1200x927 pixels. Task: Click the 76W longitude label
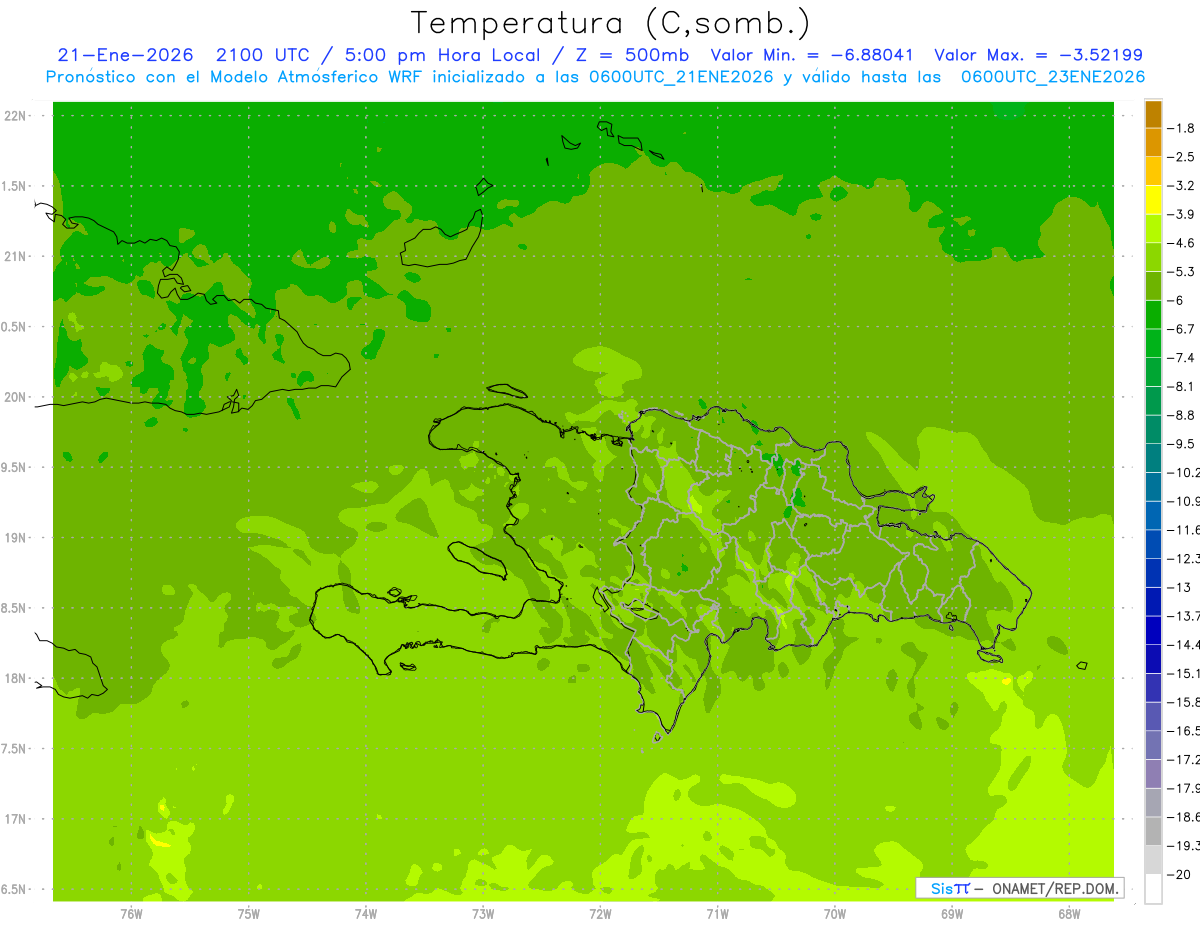click(x=131, y=914)
